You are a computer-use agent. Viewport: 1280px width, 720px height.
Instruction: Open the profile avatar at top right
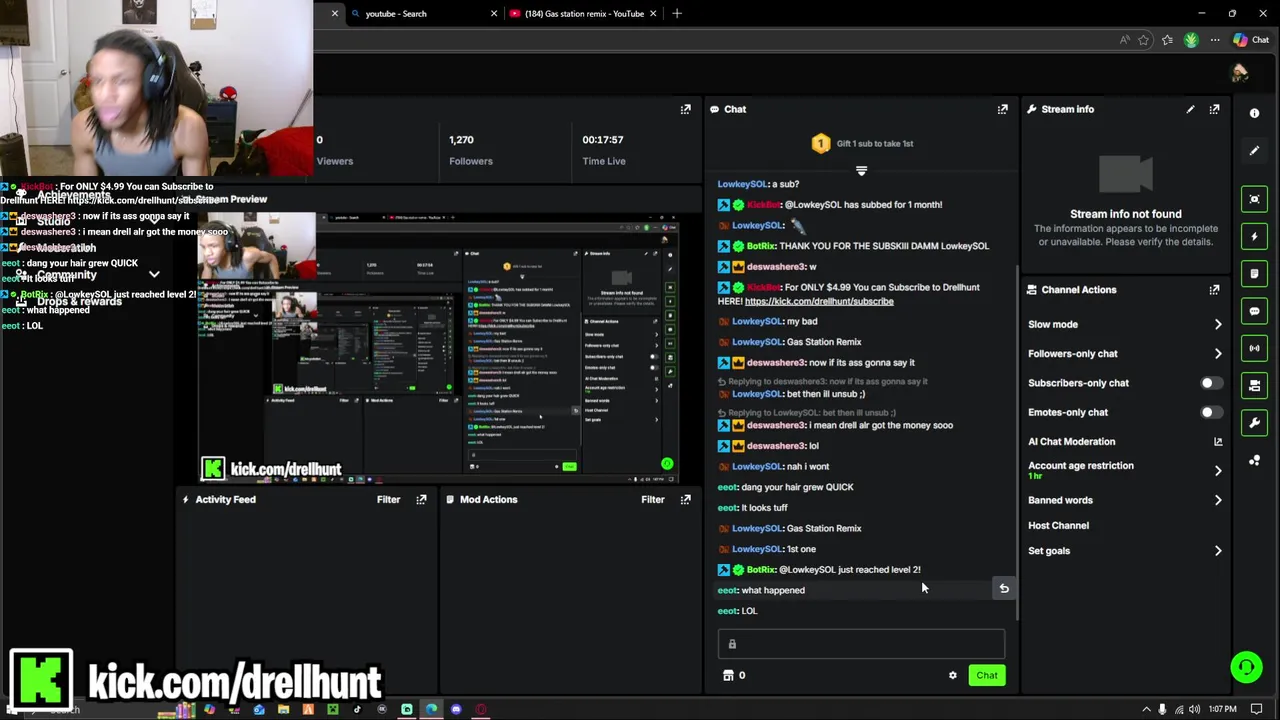1240,73
